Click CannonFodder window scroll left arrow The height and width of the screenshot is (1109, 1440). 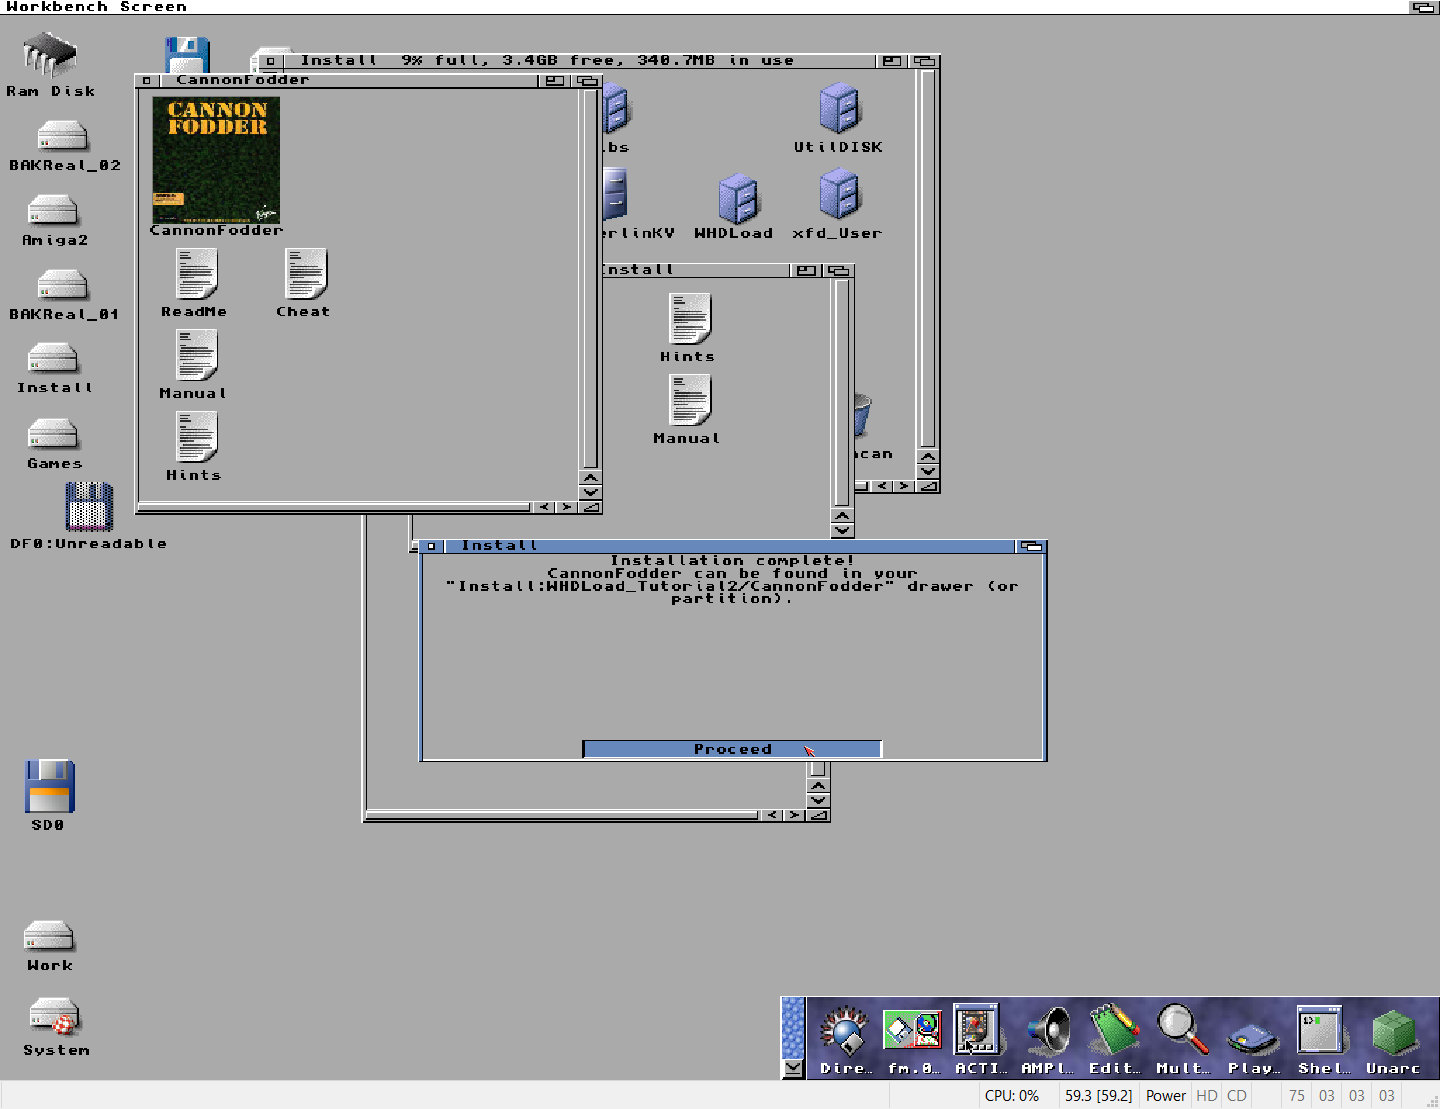pyautogui.click(x=544, y=507)
